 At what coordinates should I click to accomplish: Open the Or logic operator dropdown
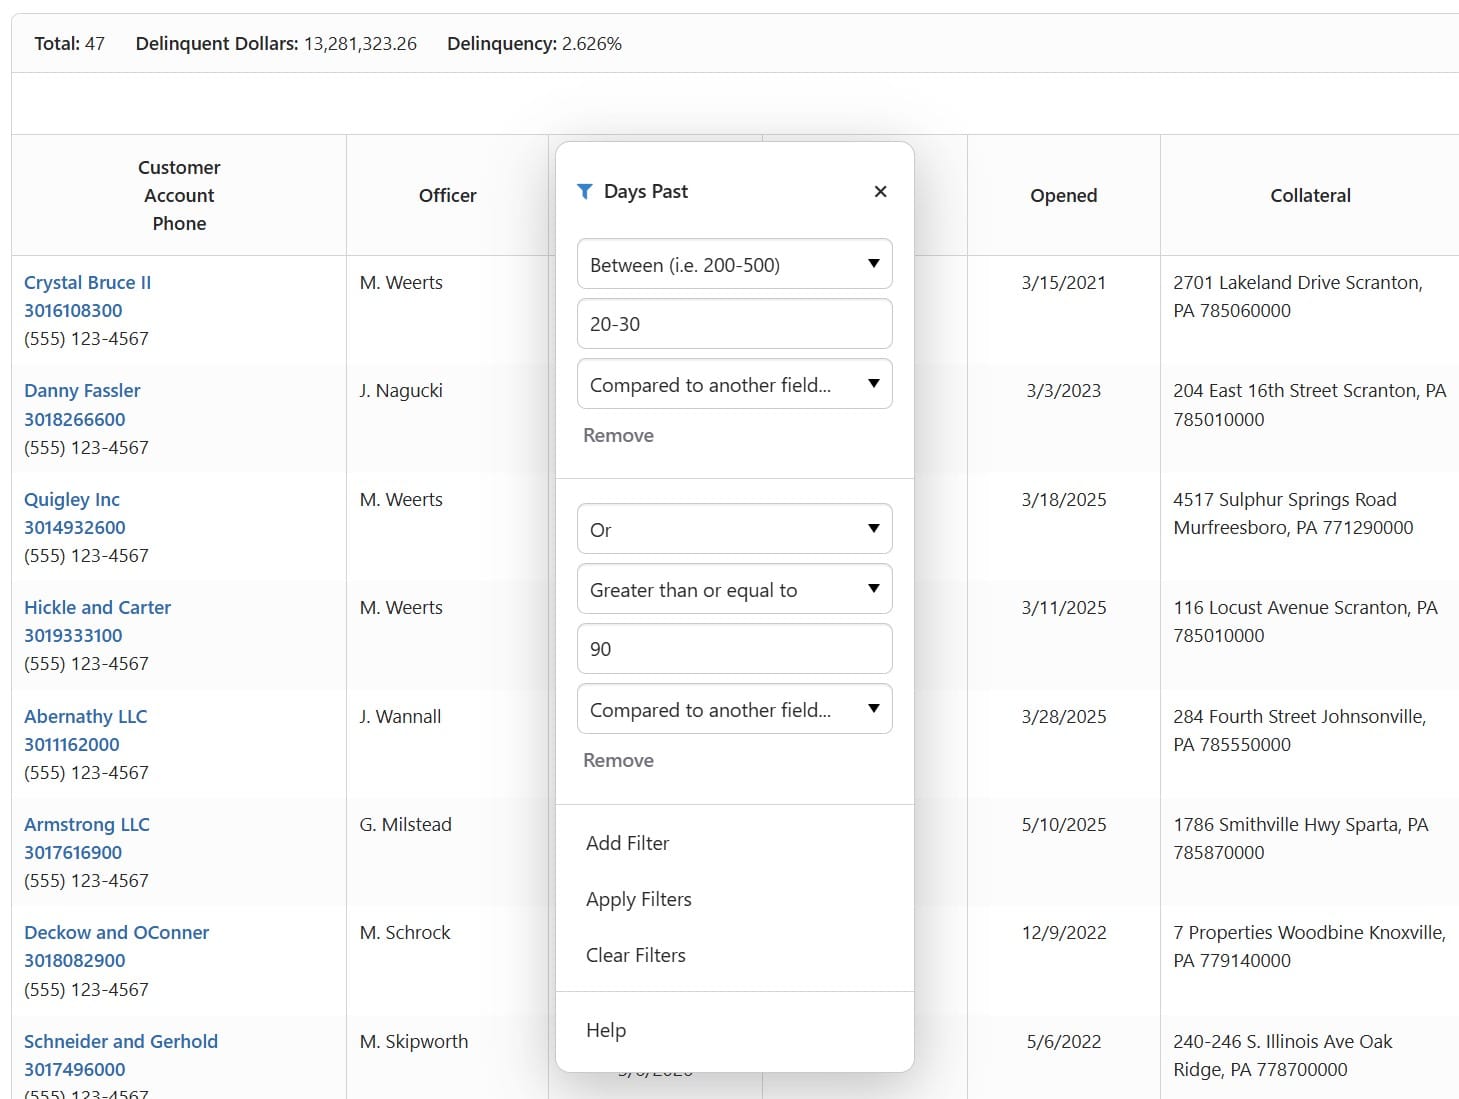(735, 529)
